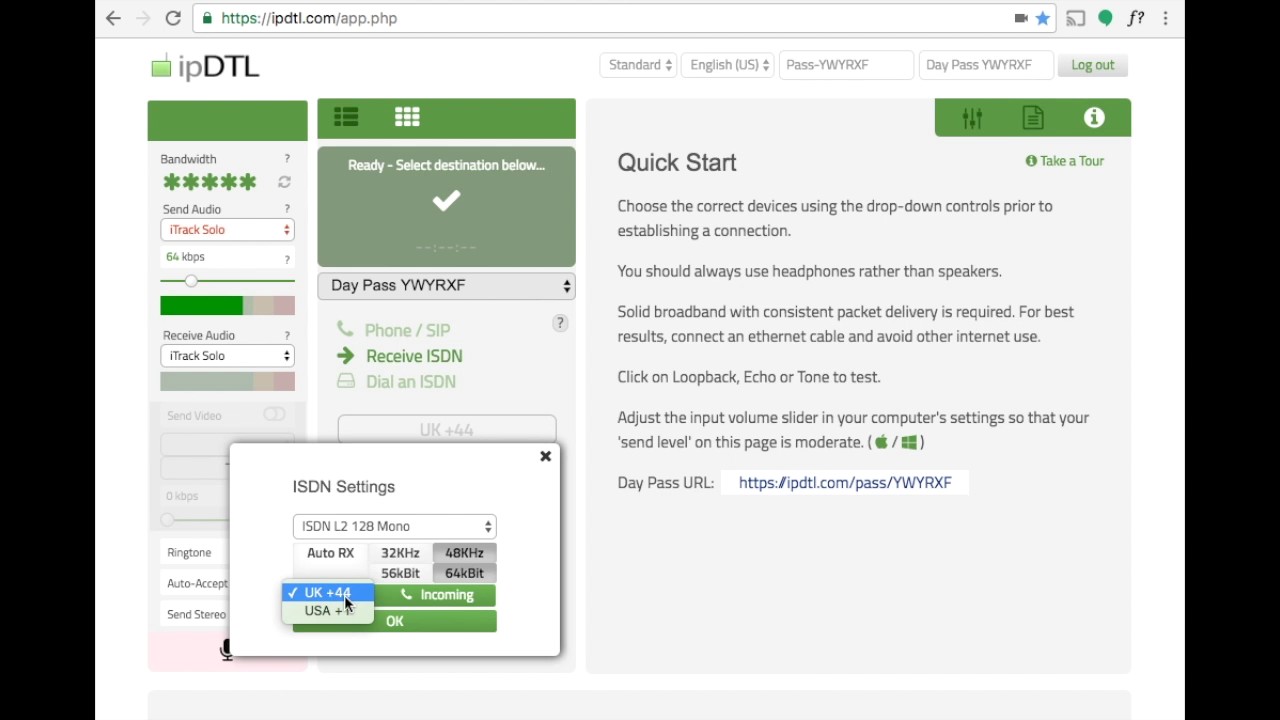Choose USA +1 from the country list
The width and height of the screenshot is (1280, 720).
pyautogui.click(x=328, y=611)
